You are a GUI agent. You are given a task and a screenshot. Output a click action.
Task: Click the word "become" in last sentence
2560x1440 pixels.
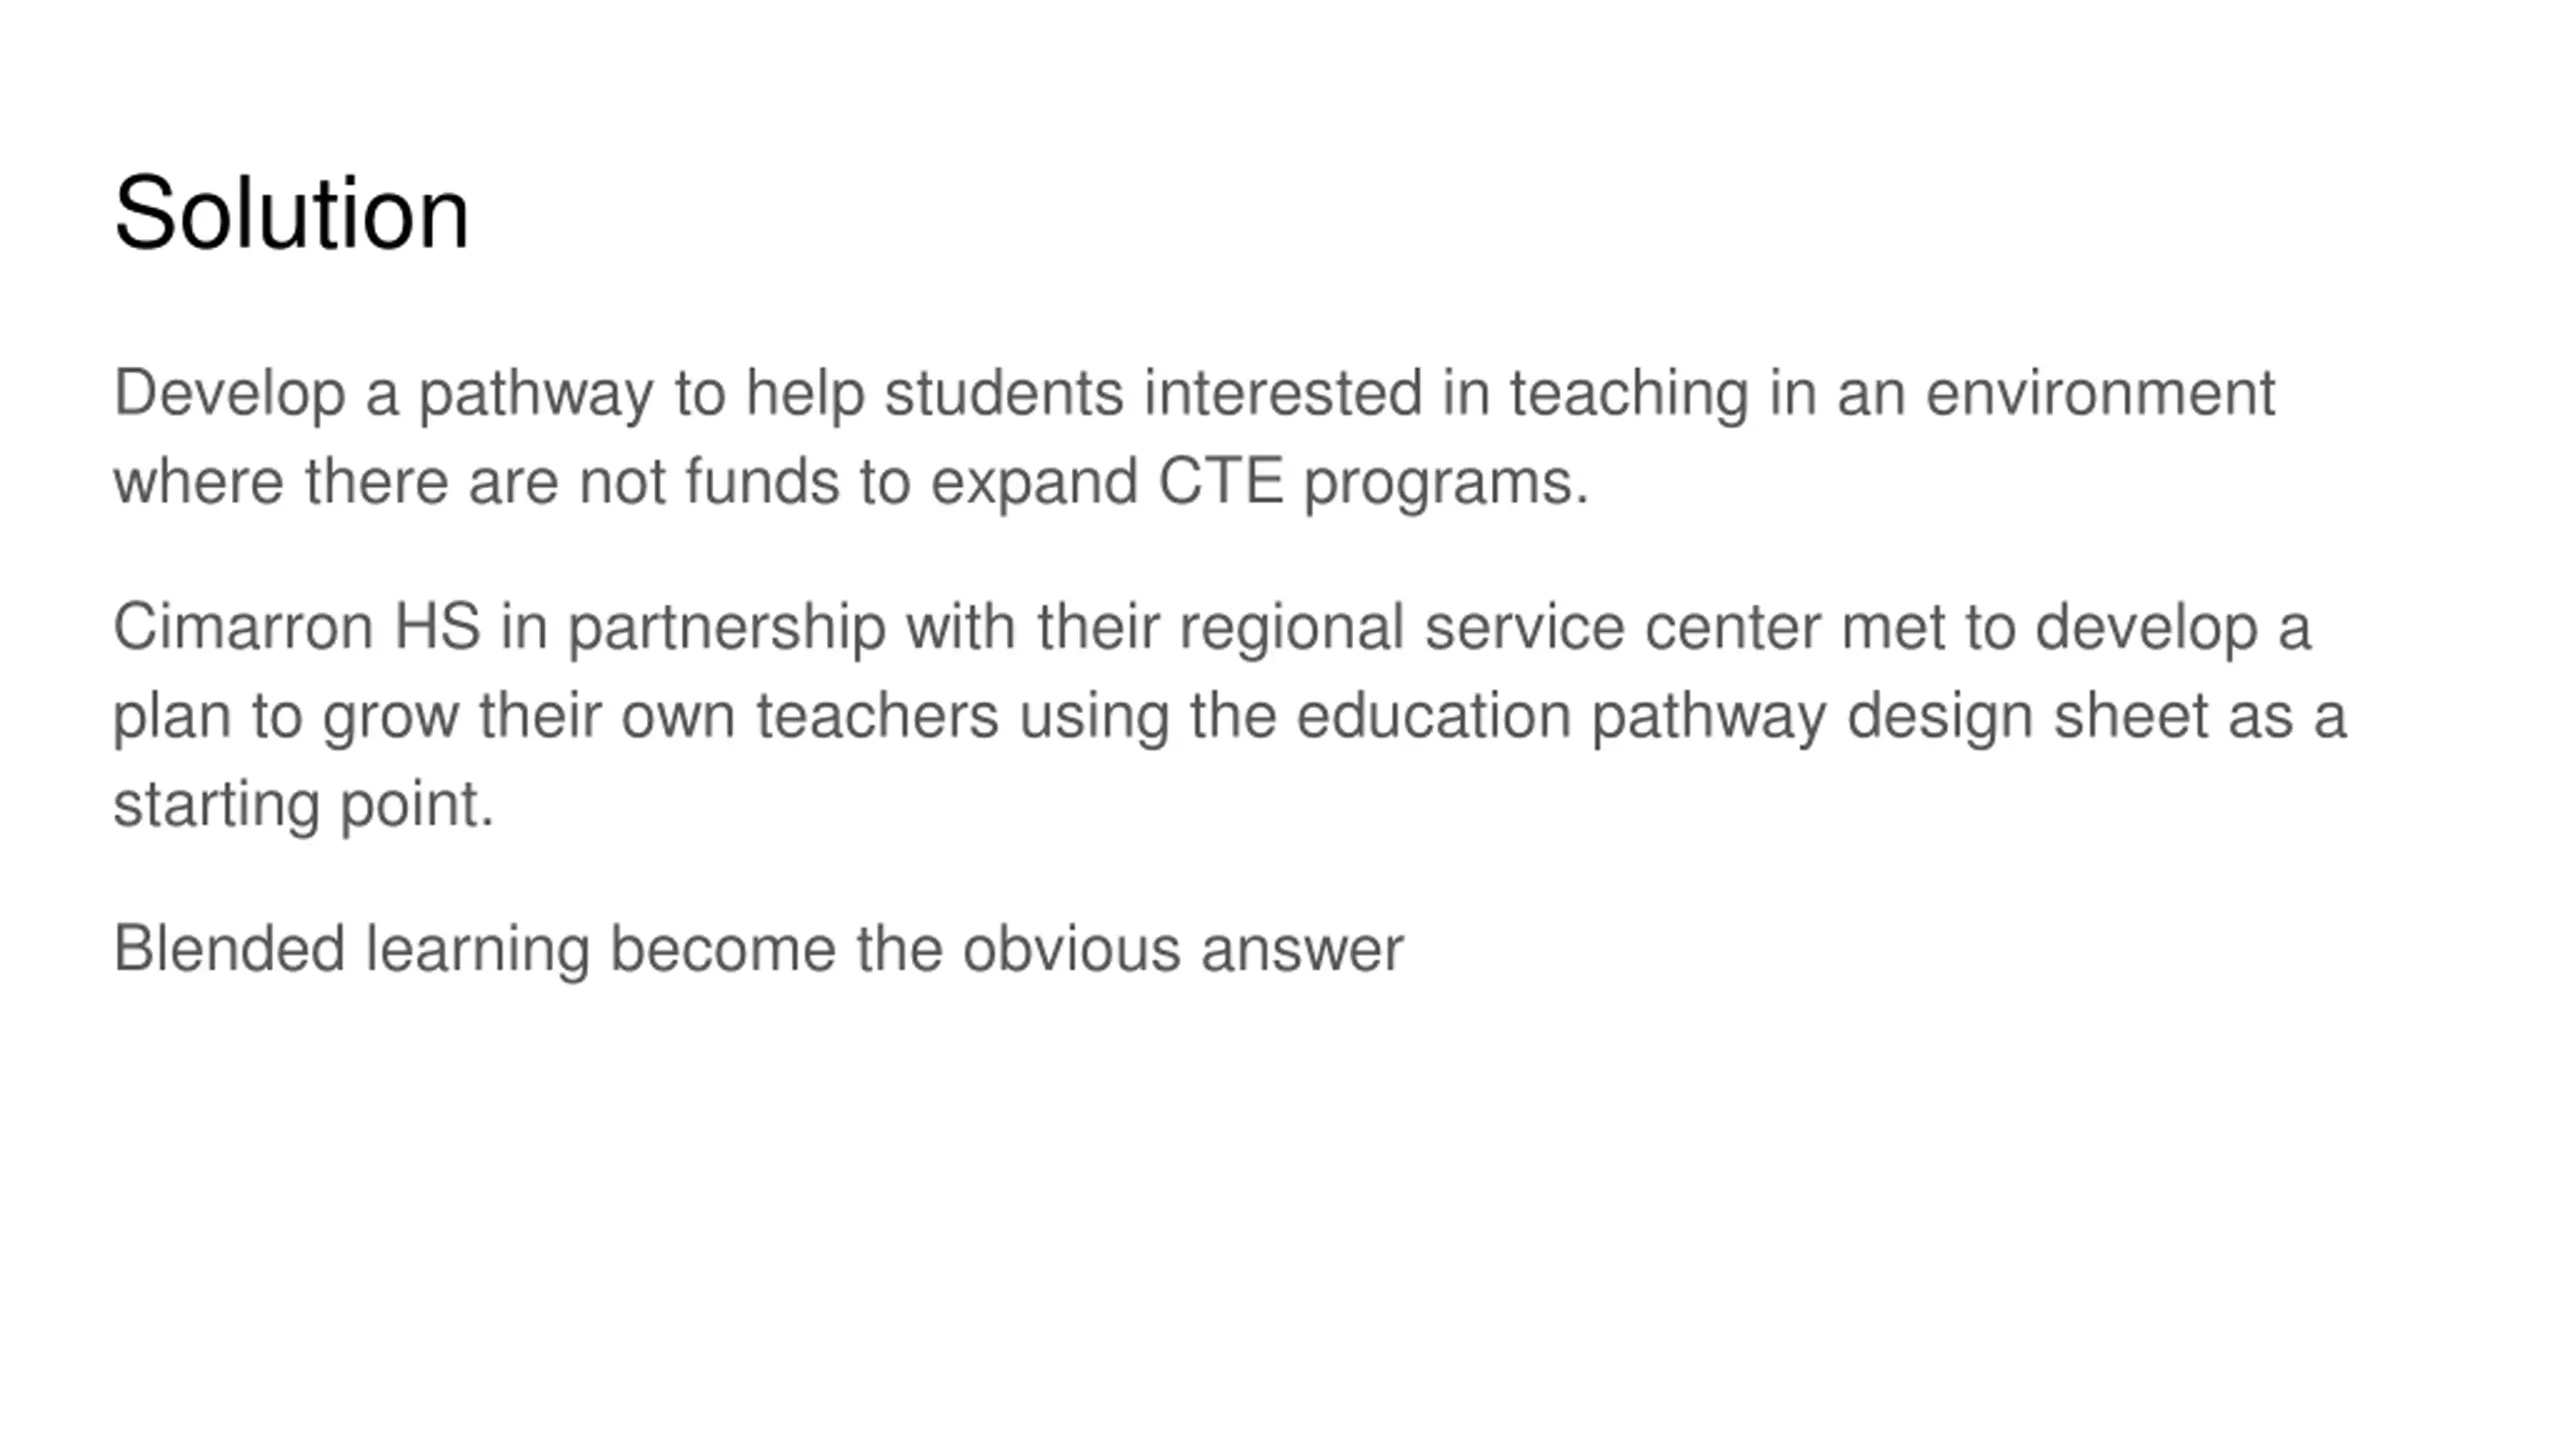click(722, 949)
